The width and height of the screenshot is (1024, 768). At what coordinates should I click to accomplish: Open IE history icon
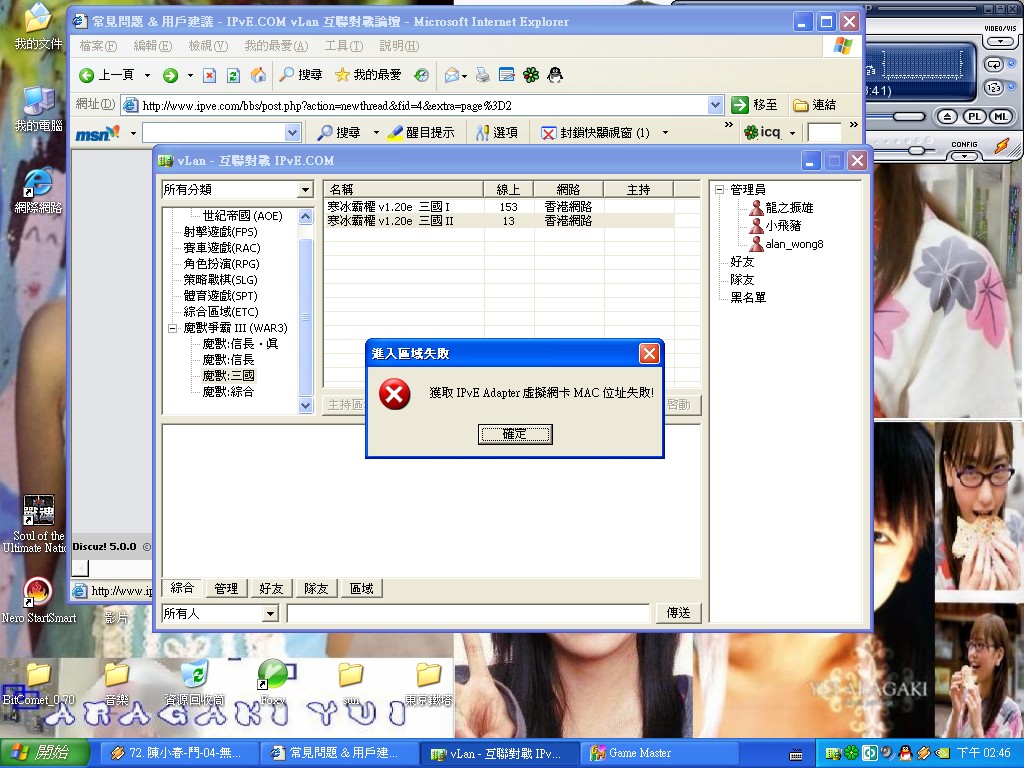pos(421,75)
